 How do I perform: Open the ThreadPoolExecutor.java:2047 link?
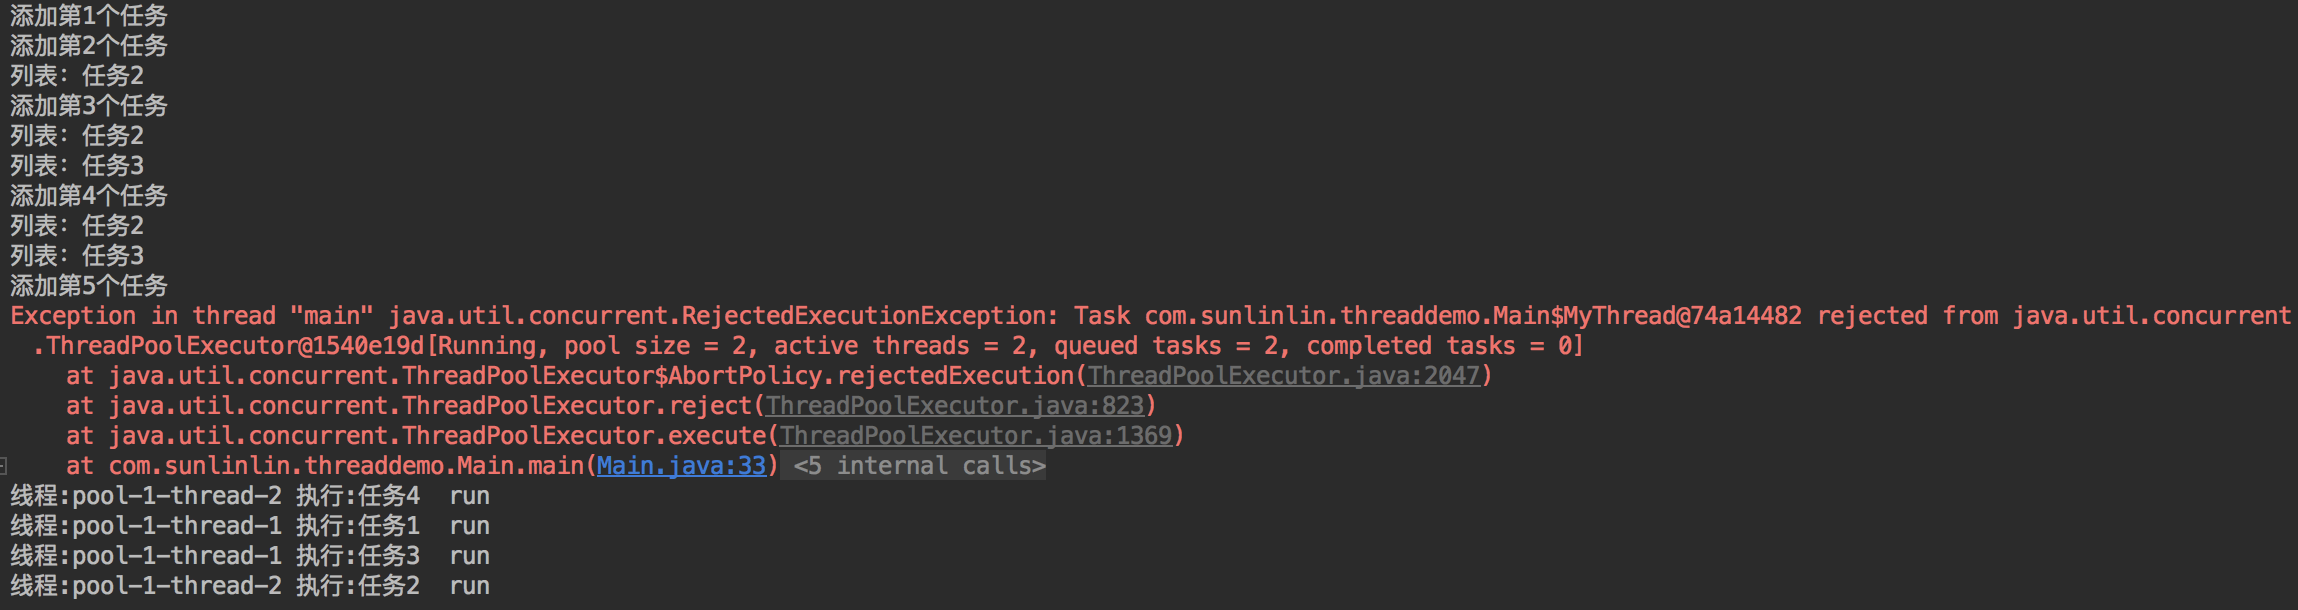point(1283,376)
